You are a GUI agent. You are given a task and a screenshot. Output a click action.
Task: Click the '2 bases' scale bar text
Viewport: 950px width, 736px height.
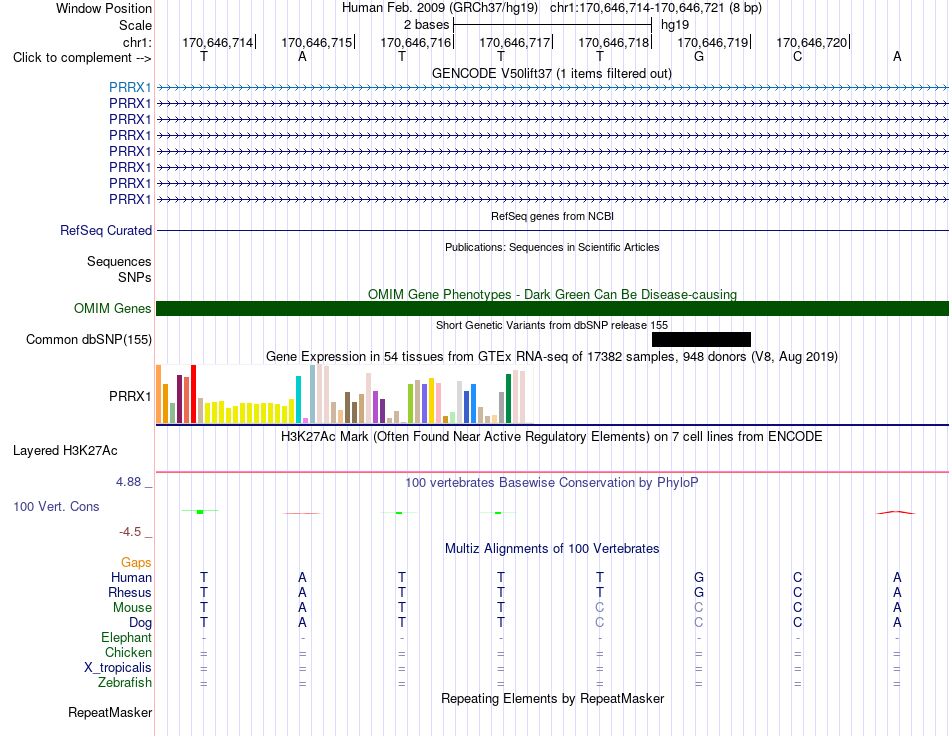tap(427, 25)
